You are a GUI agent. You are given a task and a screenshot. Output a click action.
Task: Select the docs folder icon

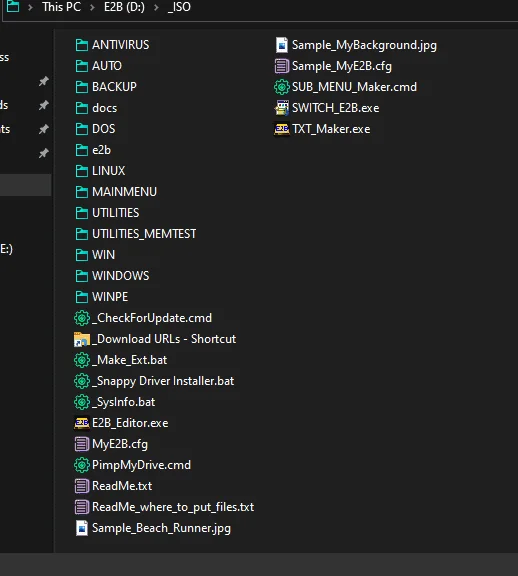tap(82, 108)
